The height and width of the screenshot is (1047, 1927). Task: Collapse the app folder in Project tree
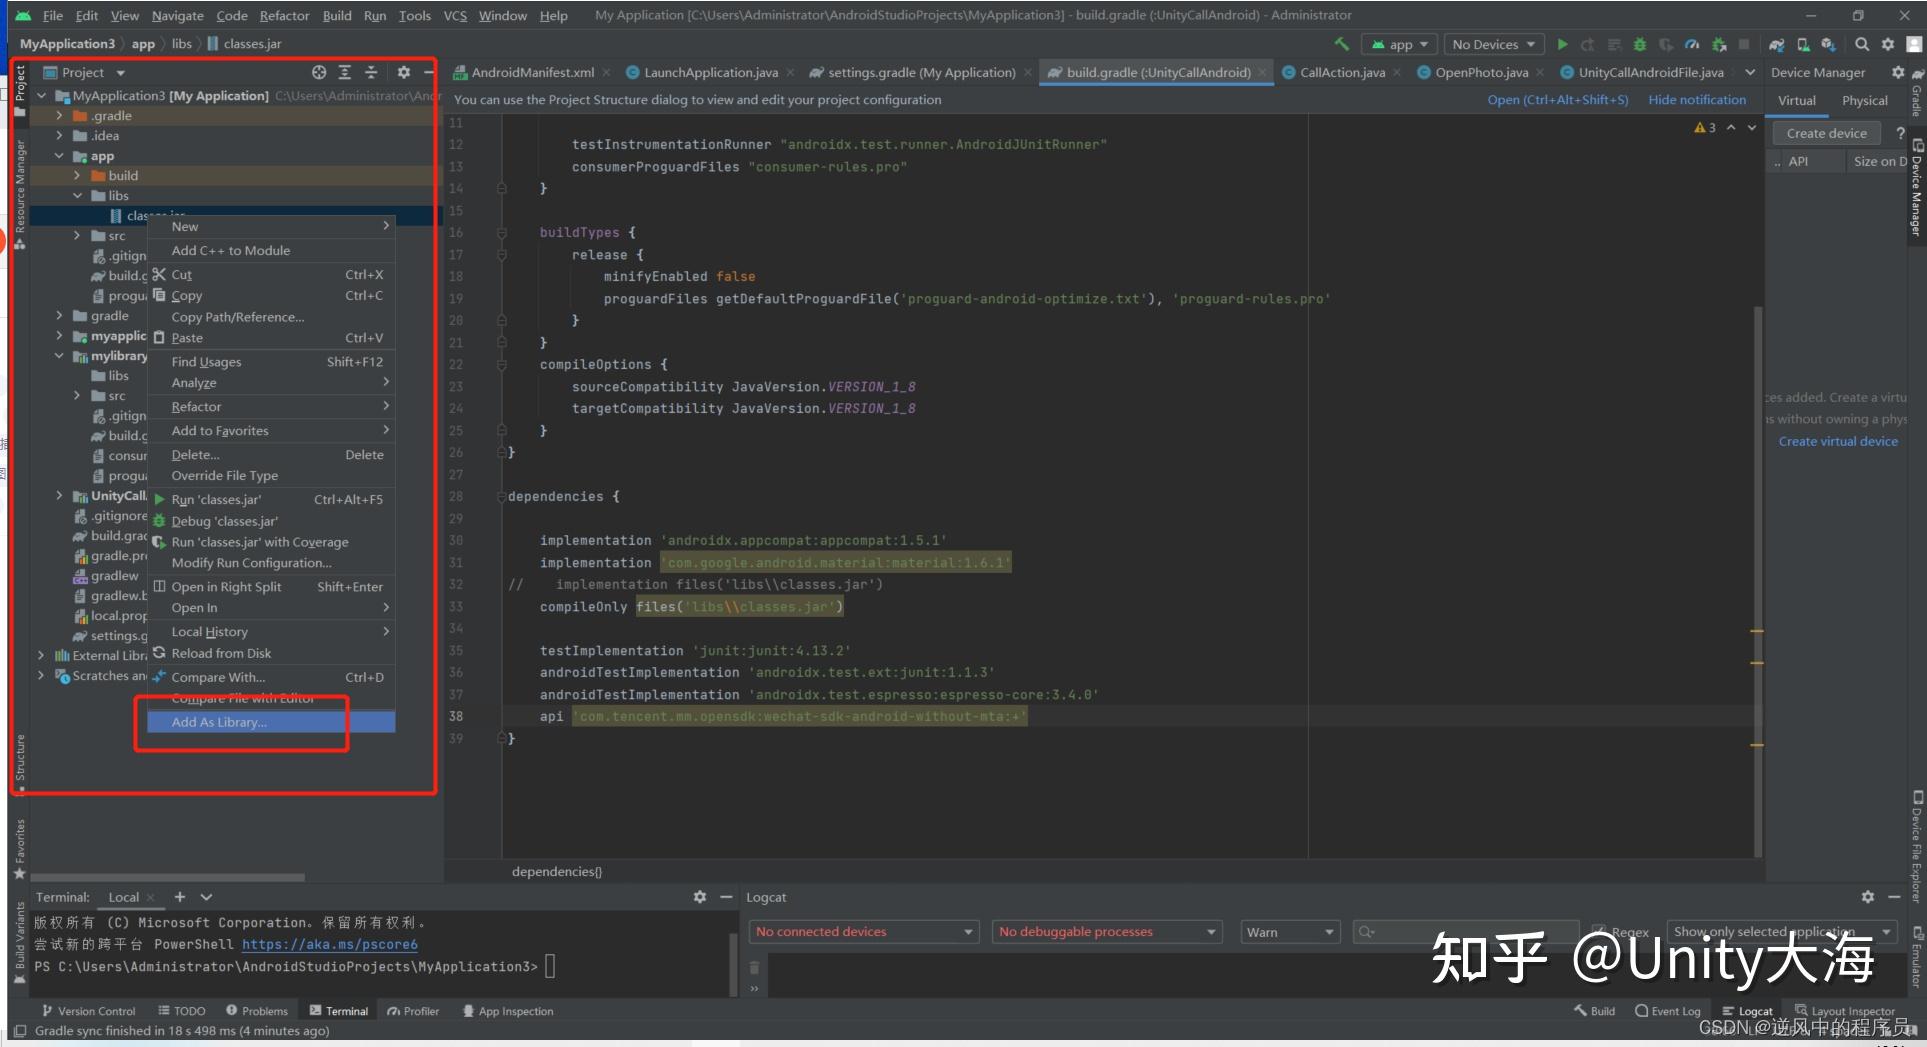coord(58,156)
